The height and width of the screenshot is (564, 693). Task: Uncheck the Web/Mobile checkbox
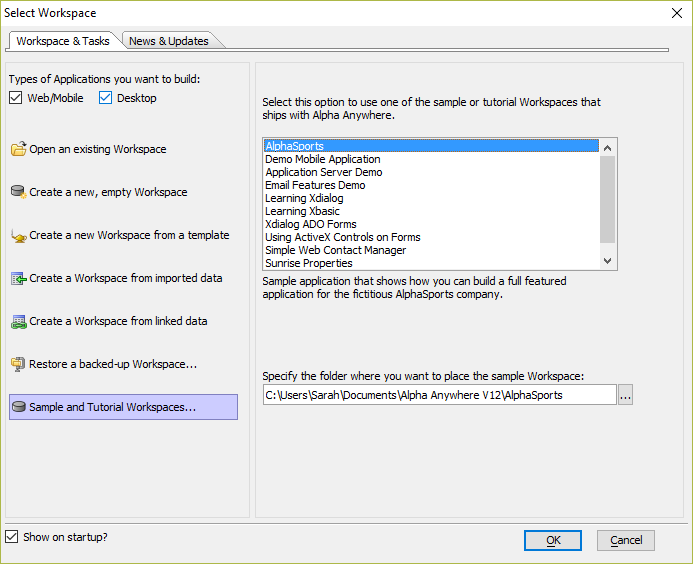[x=15, y=98]
